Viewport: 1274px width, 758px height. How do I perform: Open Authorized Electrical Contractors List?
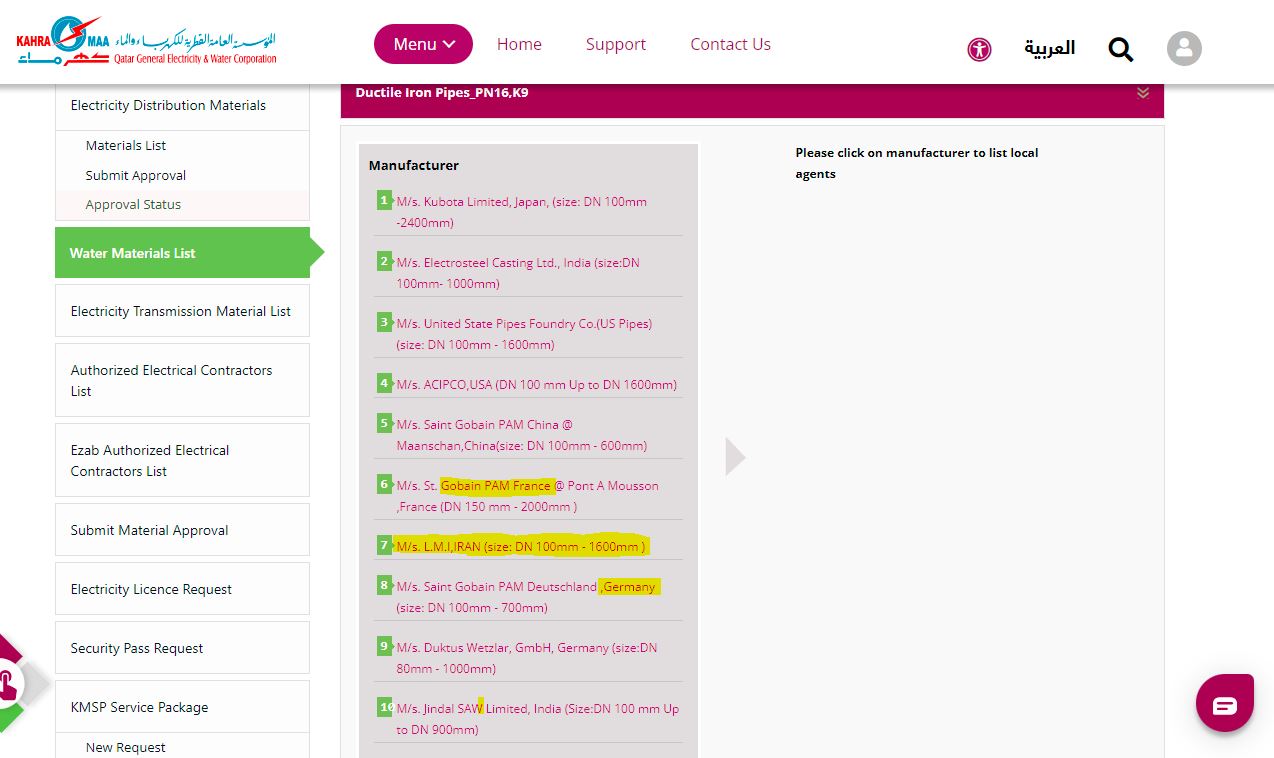tap(182, 380)
